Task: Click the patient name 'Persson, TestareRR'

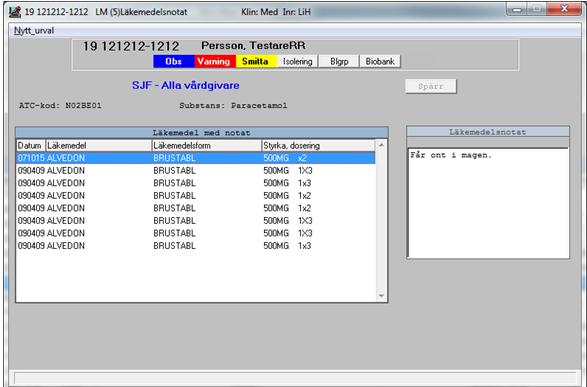Action: (x=253, y=46)
